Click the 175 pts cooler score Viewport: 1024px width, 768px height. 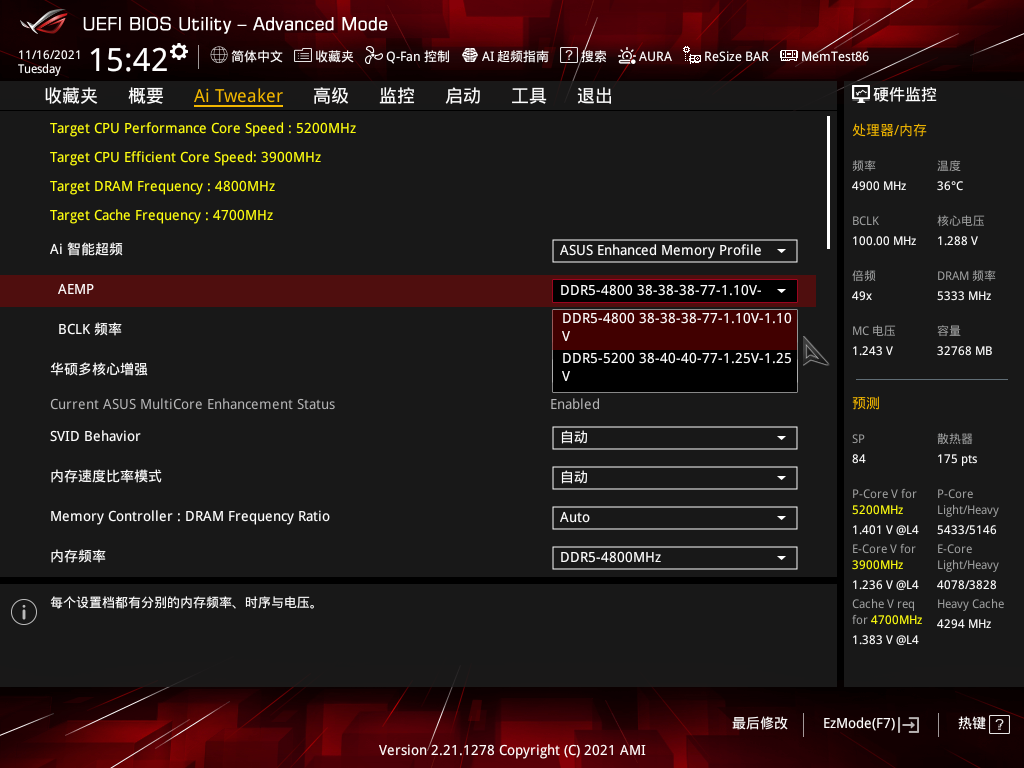pos(957,459)
